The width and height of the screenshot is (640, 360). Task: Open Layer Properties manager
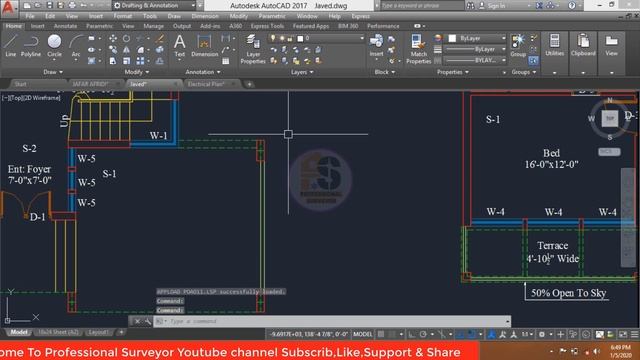[x=253, y=49]
